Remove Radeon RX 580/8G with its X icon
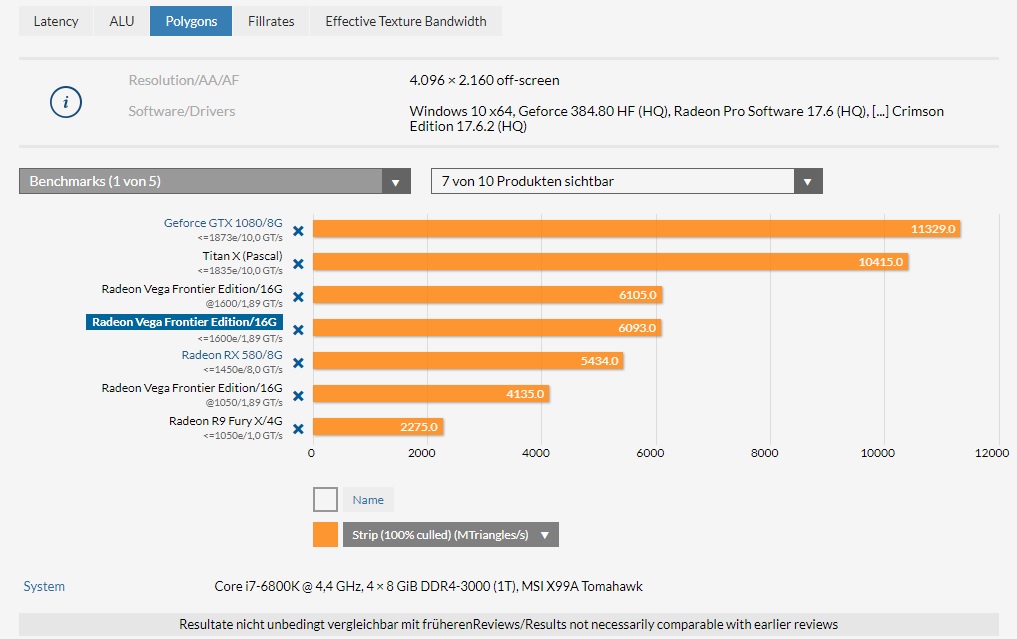Image resolution: width=1017 pixels, height=639 pixels. (298, 363)
